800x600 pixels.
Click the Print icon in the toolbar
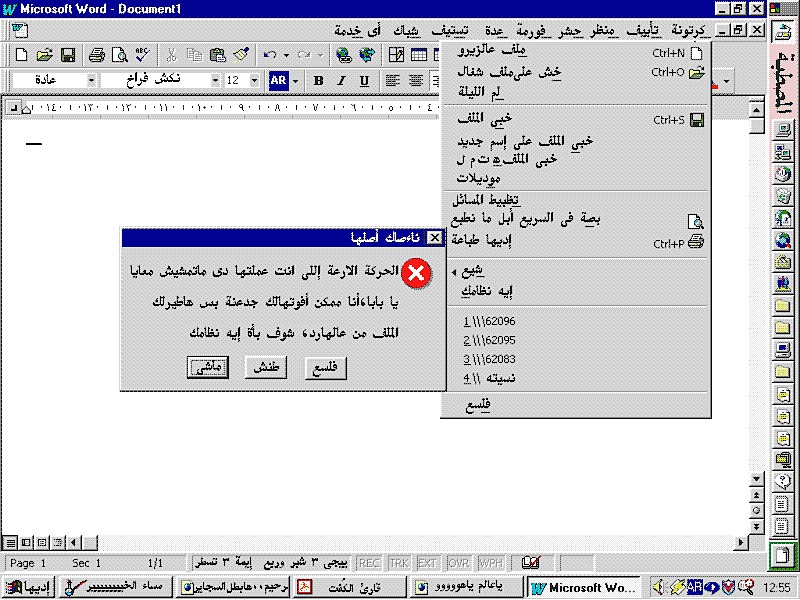click(x=98, y=57)
